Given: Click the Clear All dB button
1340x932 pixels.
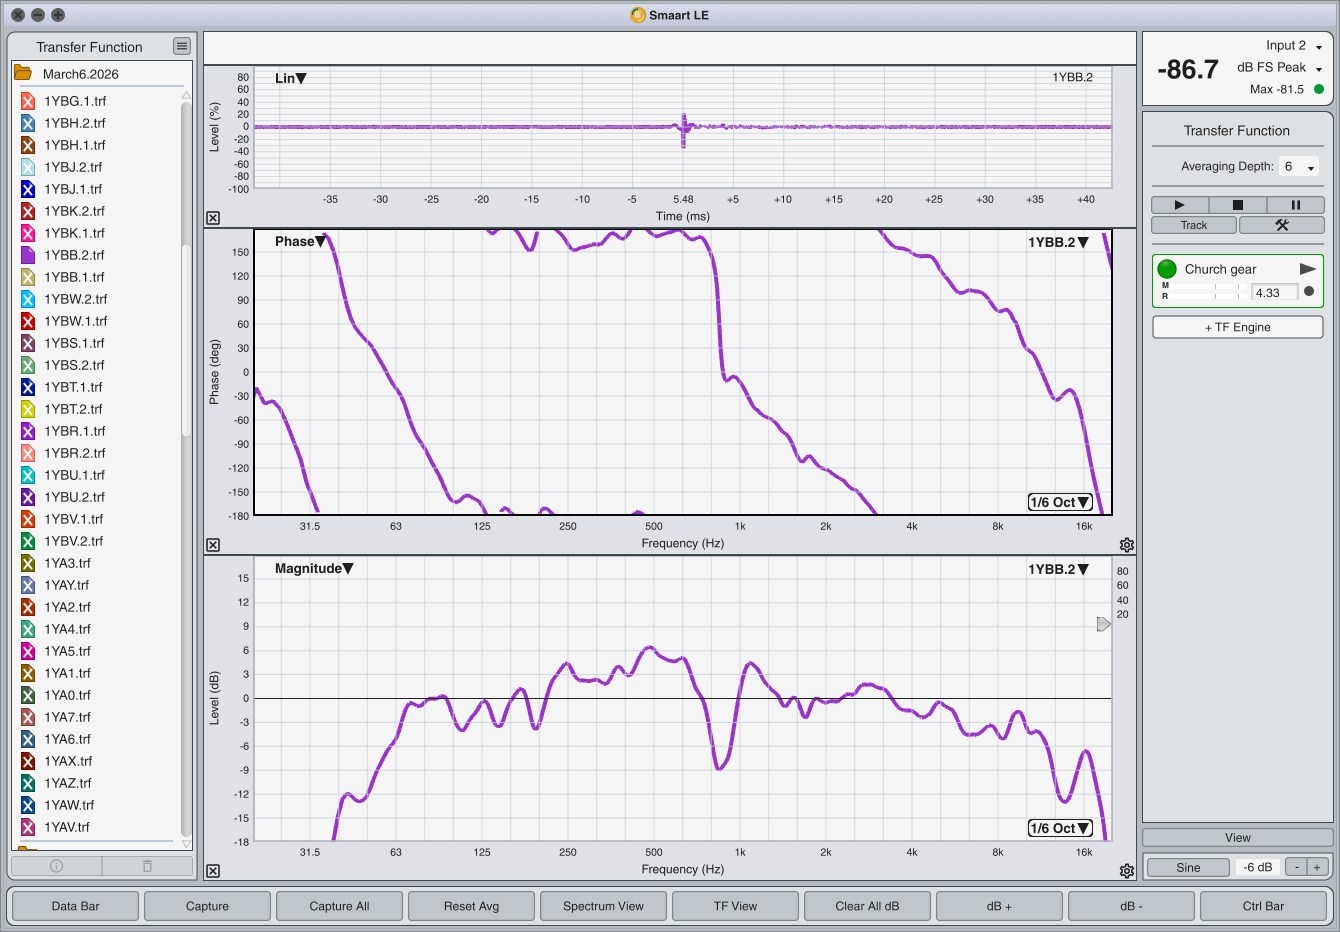Looking at the screenshot, I should (x=867, y=906).
